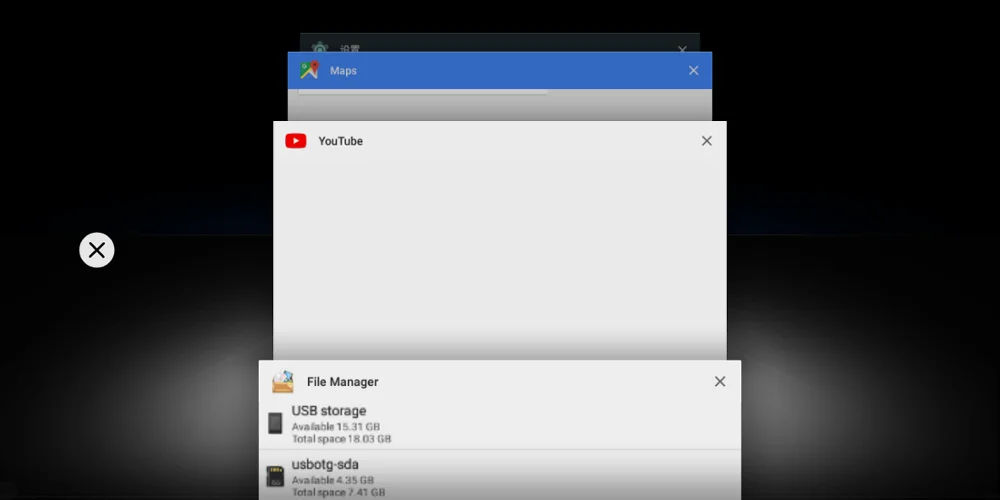Open the Maps card preview area
Image resolution: width=1000 pixels, height=500 pixels.
pyautogui.click(x=500, y=105)
